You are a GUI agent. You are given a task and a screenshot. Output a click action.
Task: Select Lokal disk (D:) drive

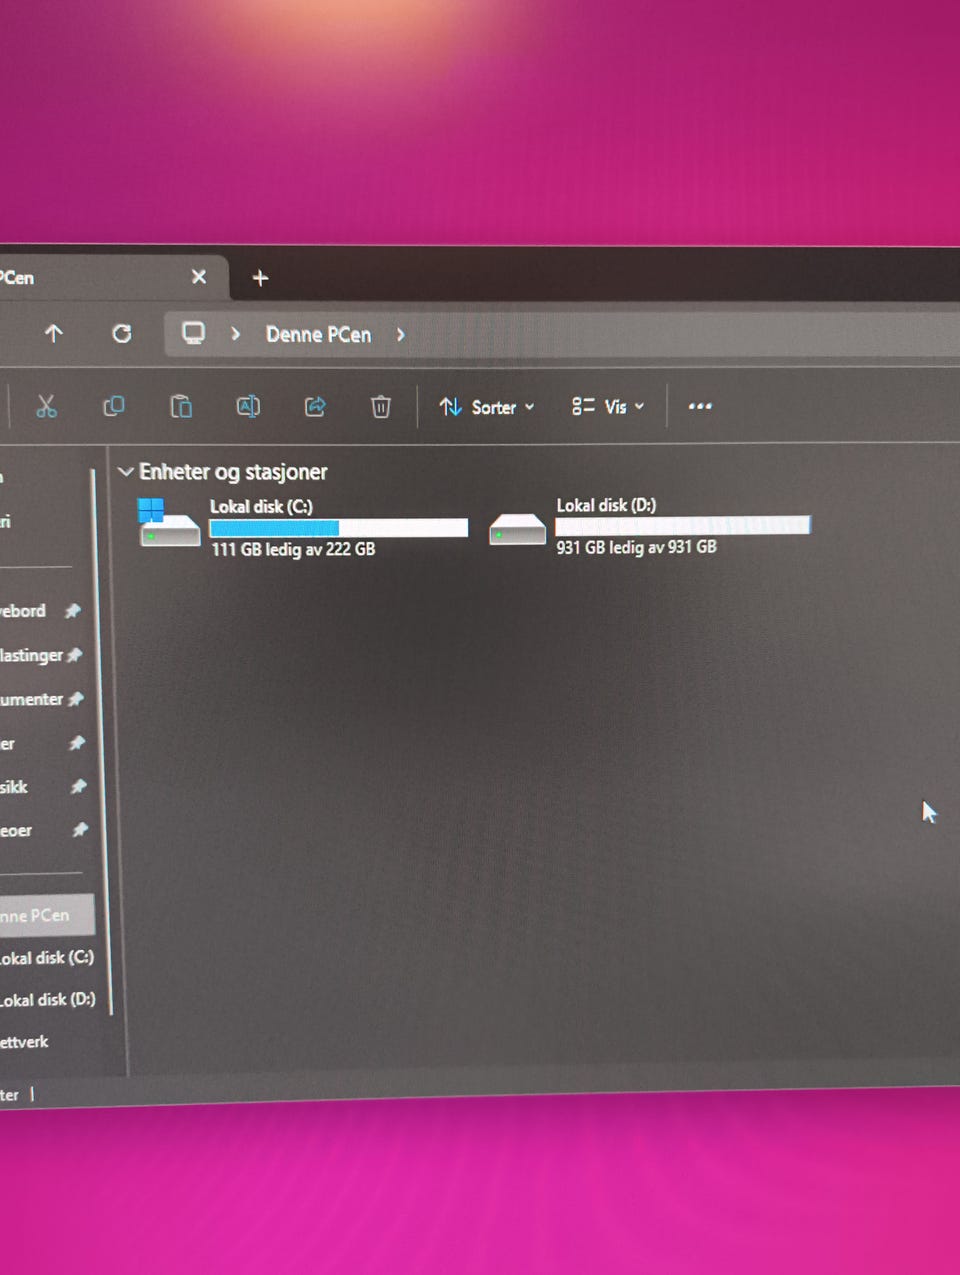pos(650,526)
